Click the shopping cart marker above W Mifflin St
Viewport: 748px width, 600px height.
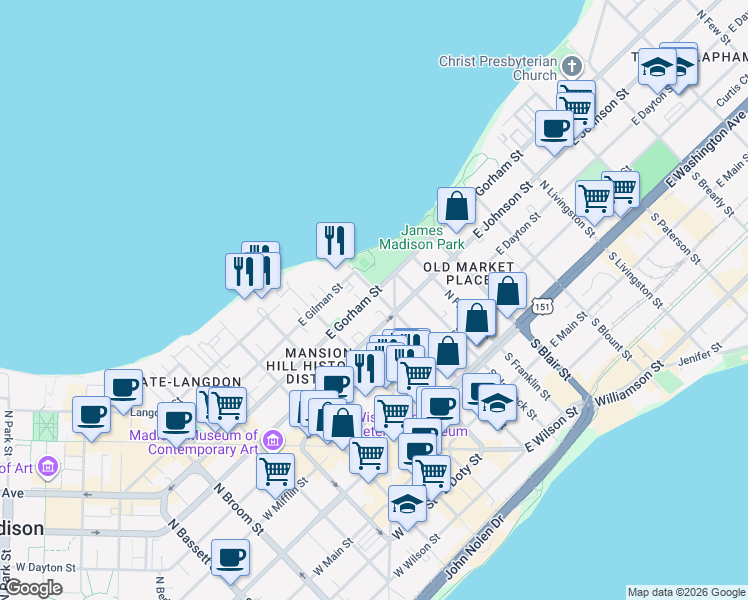[275, 473]
